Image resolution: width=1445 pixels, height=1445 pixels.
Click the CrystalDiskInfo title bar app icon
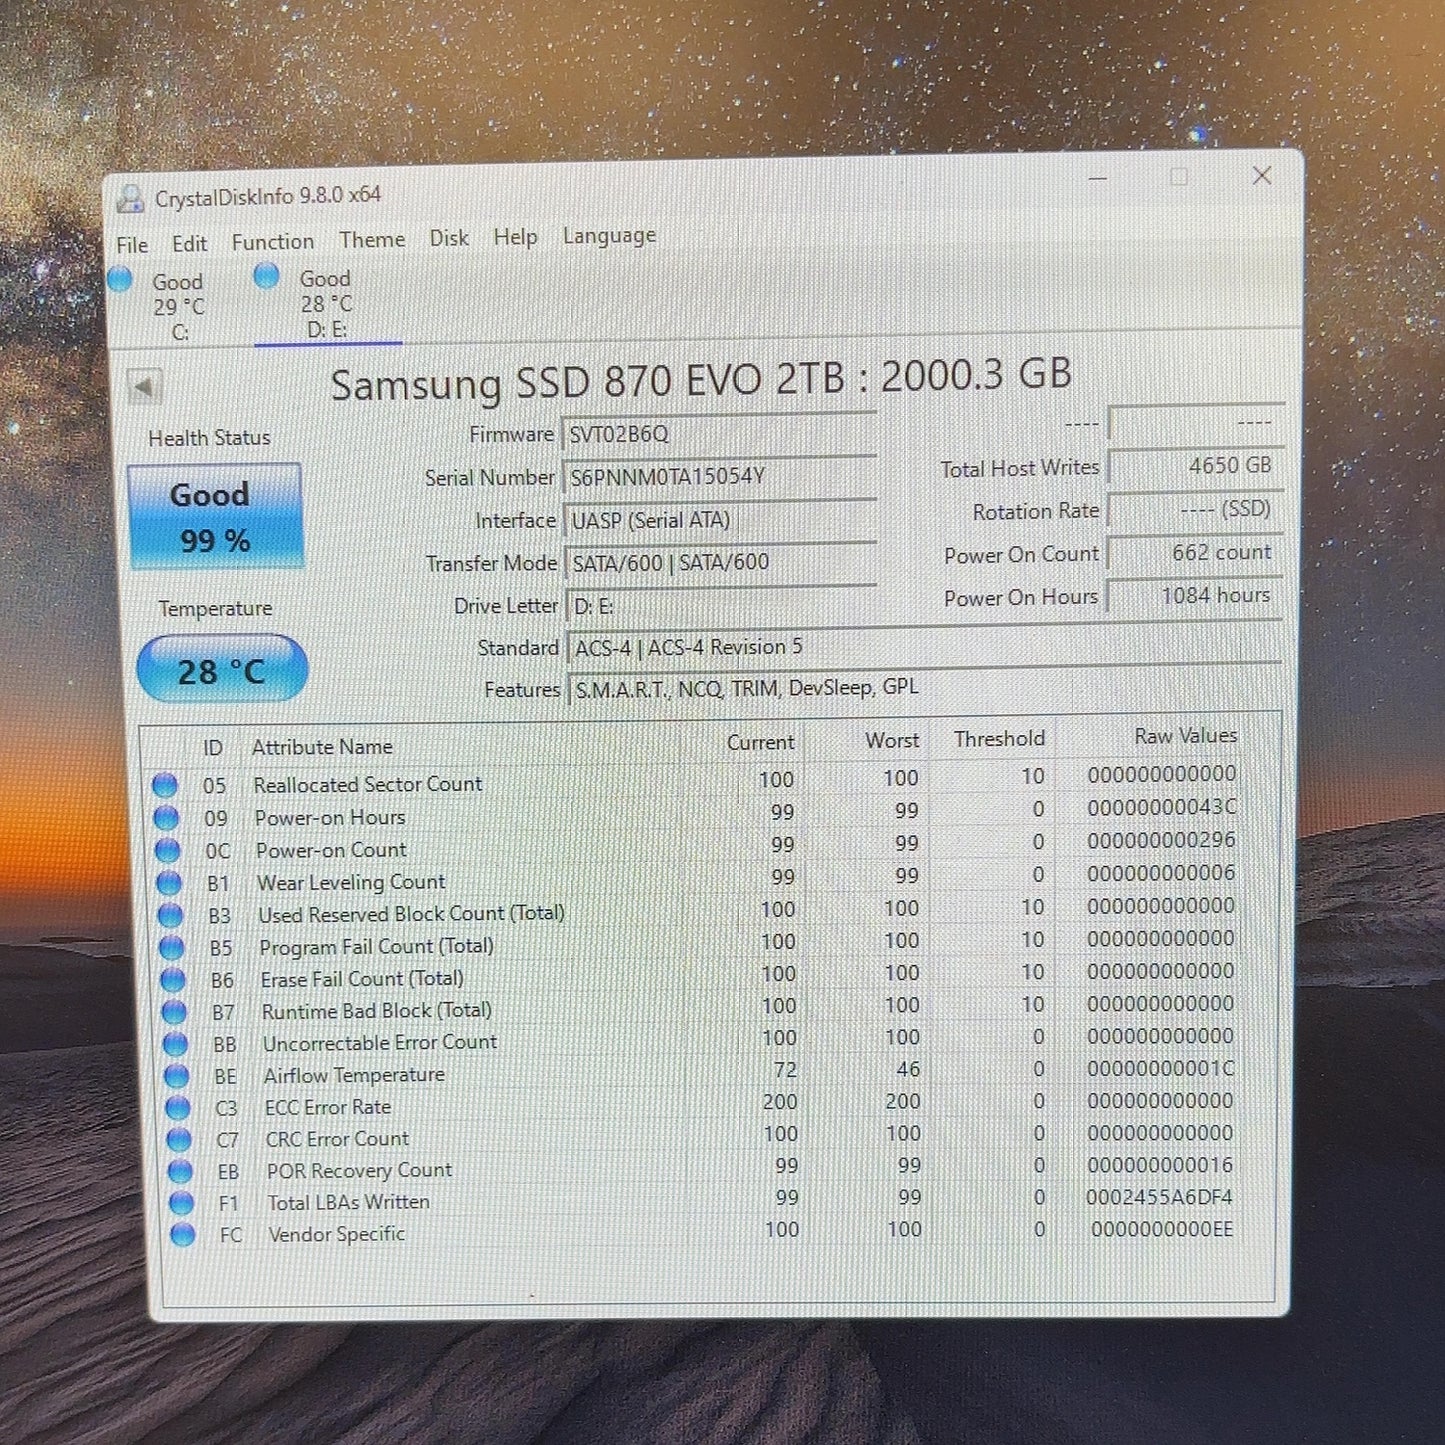pos(130,199)
